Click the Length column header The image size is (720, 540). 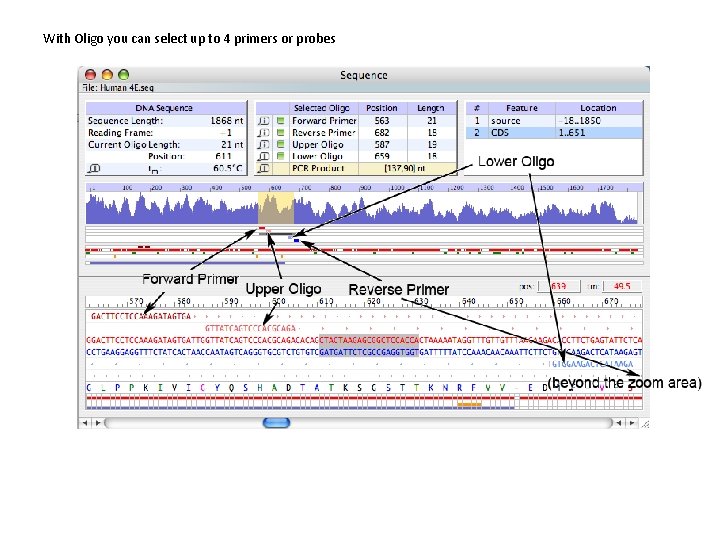click(x=431, y=108)
